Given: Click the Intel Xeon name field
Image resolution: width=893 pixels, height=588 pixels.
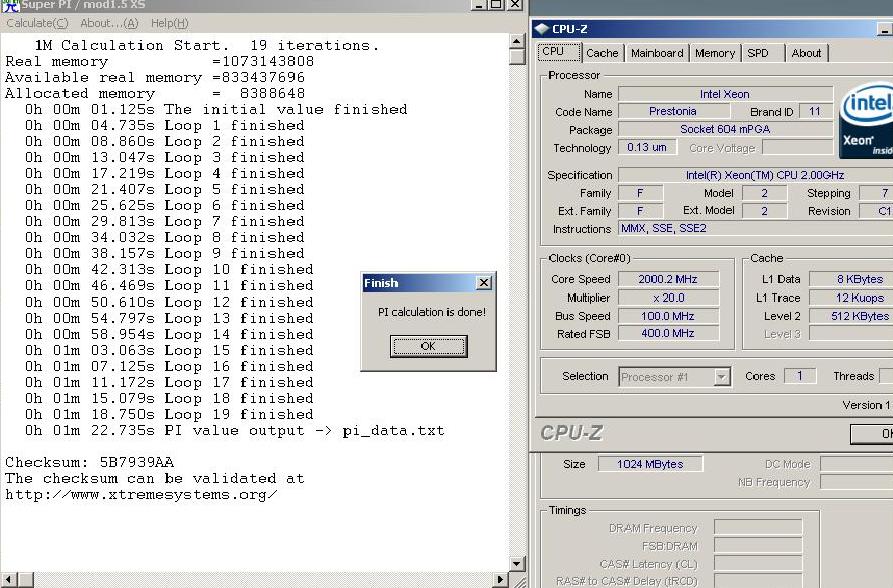Looking at the screenshot, I should click(x=726, y=94).
